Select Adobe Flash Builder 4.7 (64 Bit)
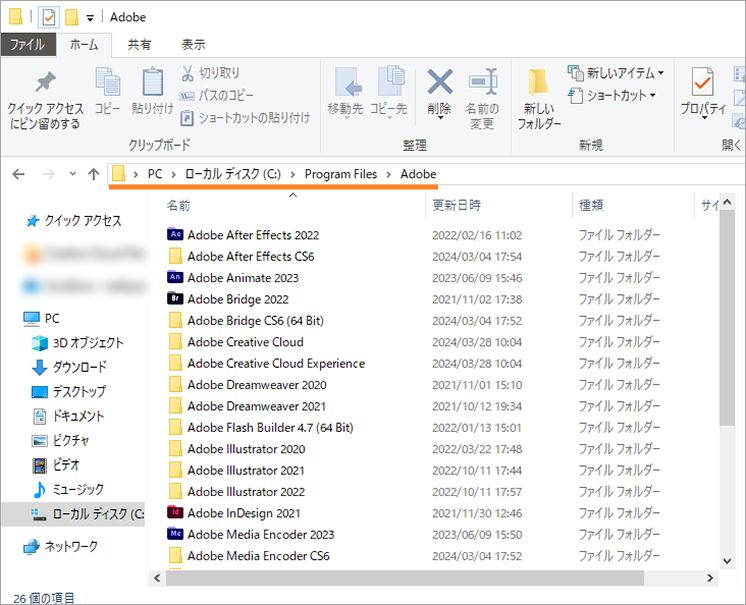Screen dimensions: 746x605 coord(260,428)
